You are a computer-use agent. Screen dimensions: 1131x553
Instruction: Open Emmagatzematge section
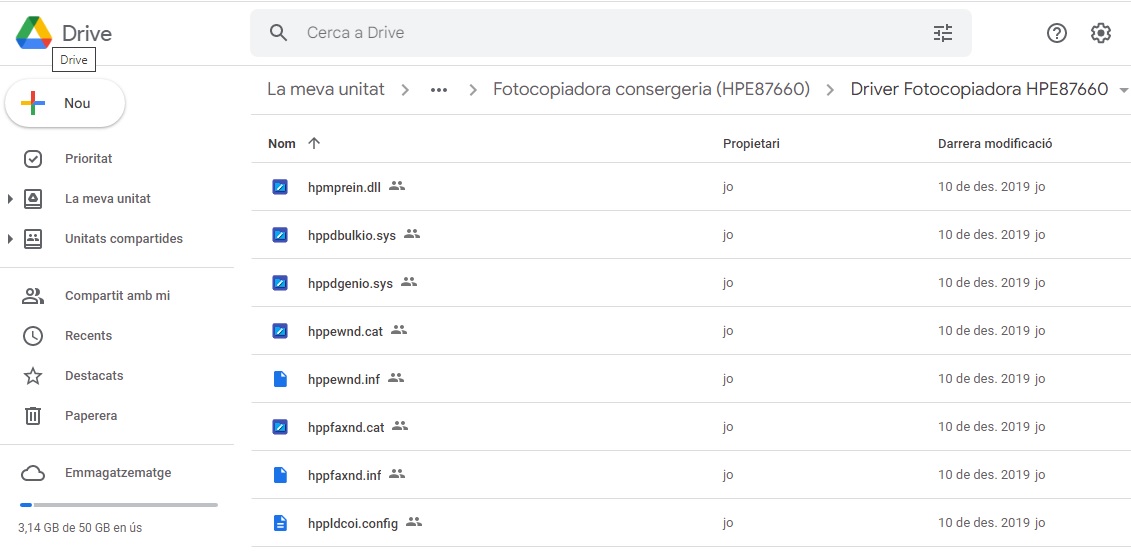118,474
